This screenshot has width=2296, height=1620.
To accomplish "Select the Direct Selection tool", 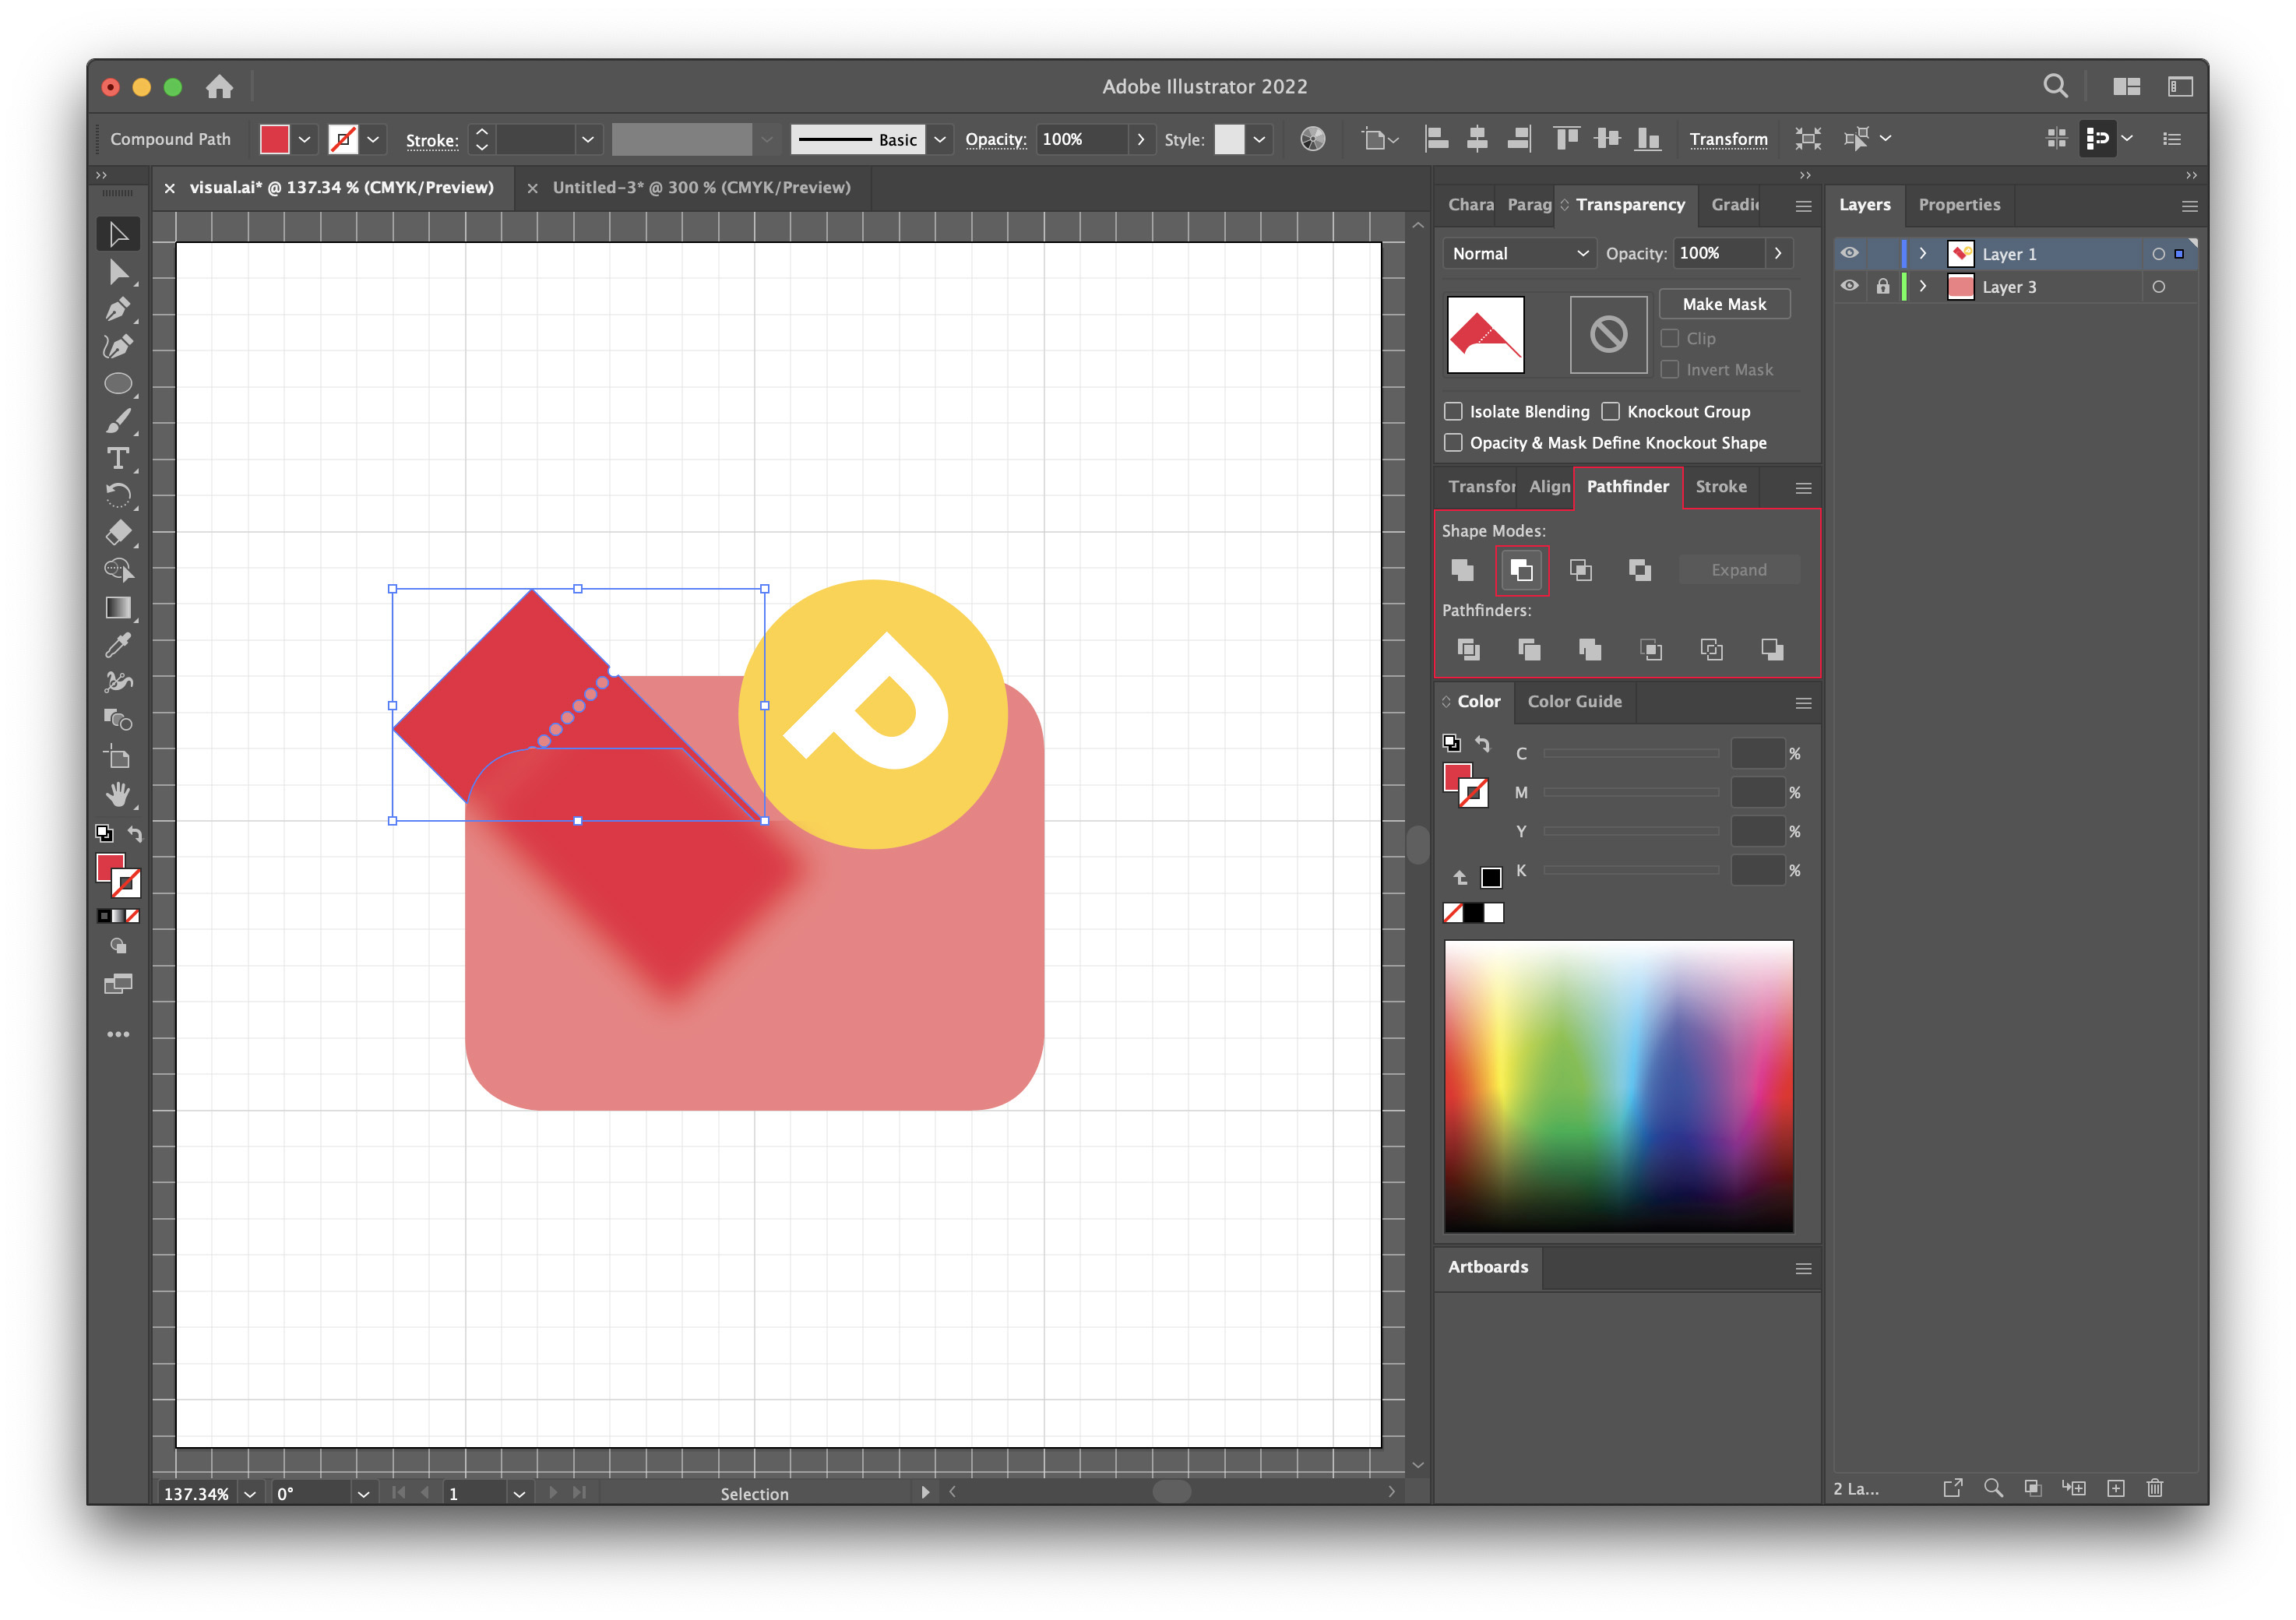I will coord(118,271).
